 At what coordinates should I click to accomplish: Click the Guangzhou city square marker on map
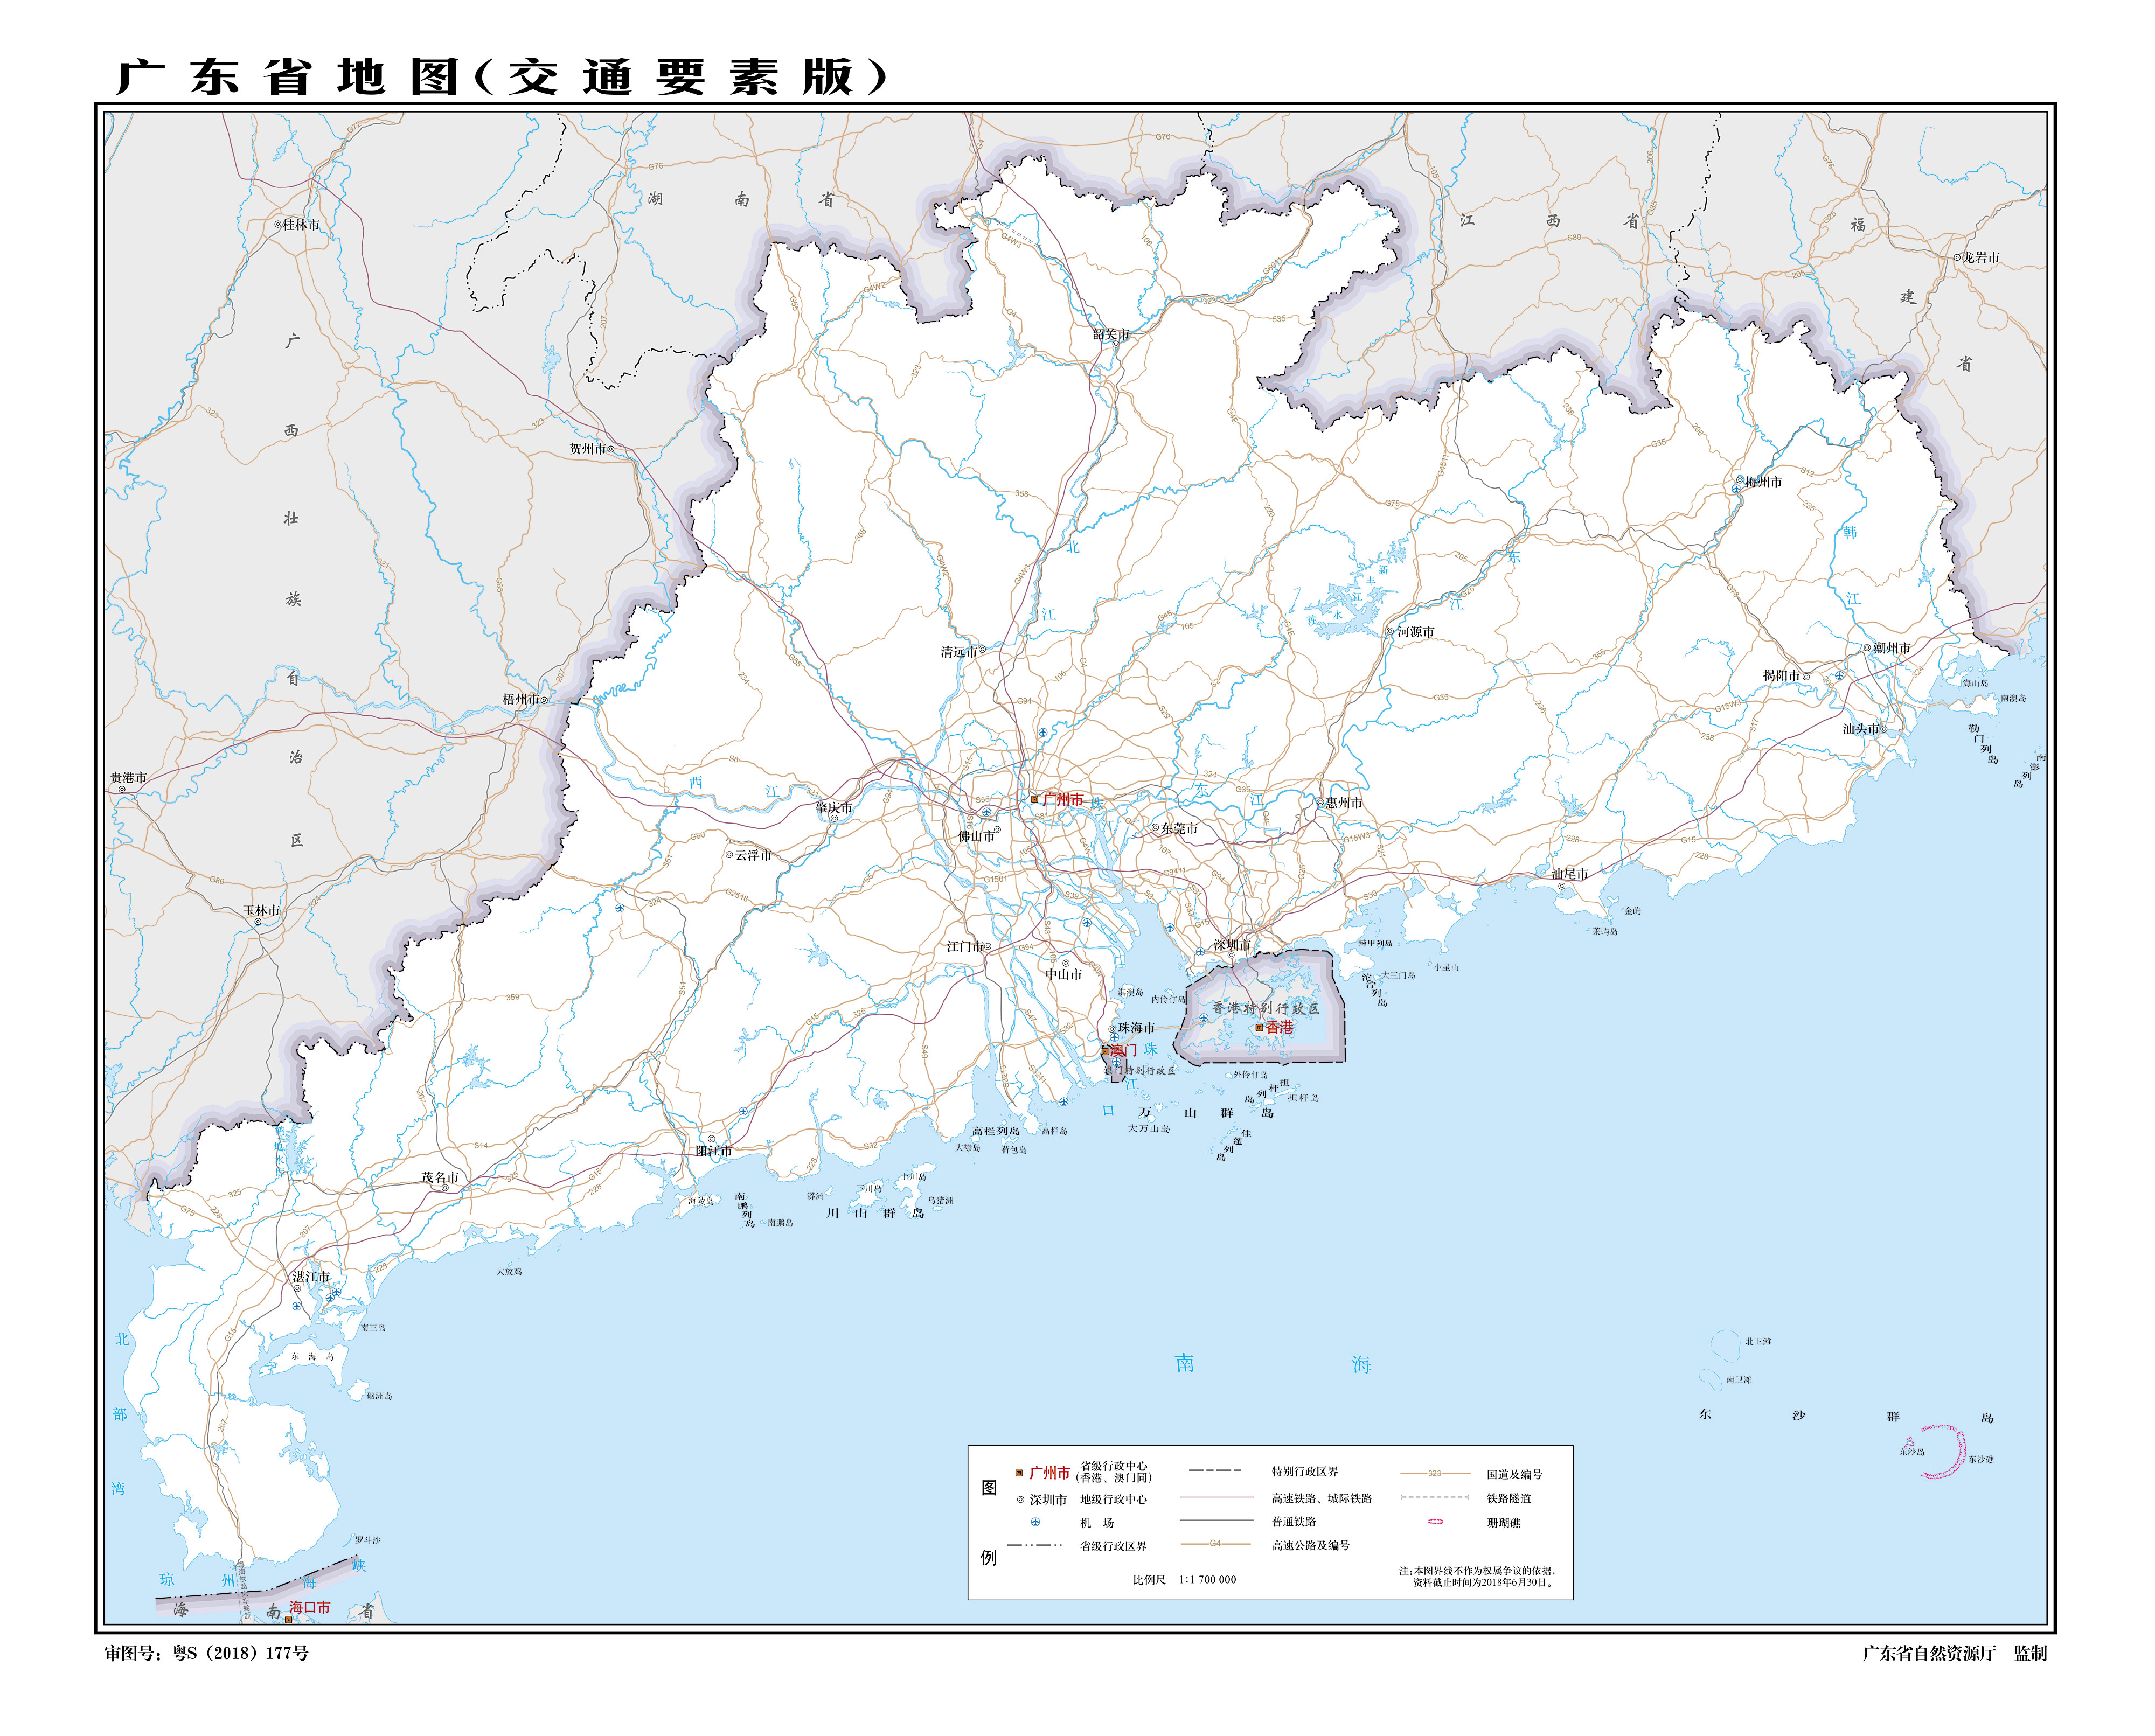[x=1035, y=799]
